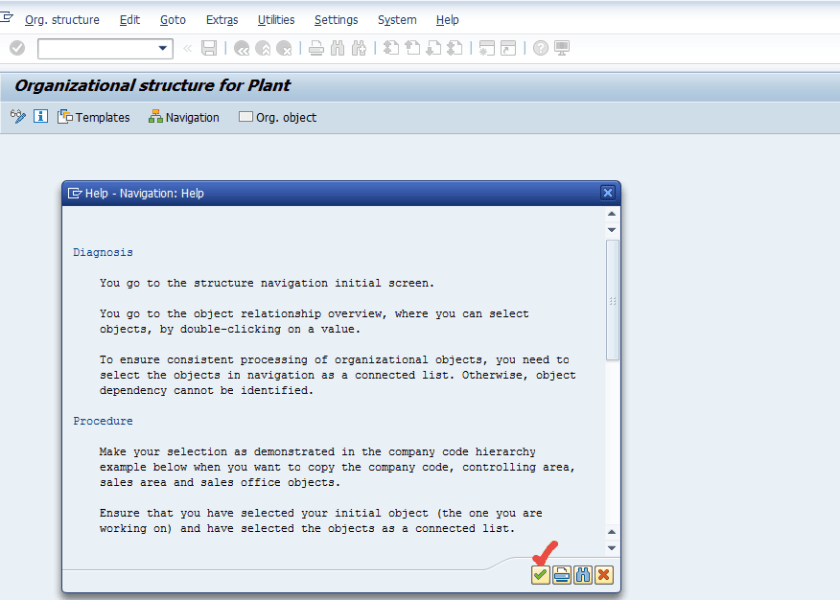
Task: Click the Organizational structure for Plant title
Action: pos(153,85)
